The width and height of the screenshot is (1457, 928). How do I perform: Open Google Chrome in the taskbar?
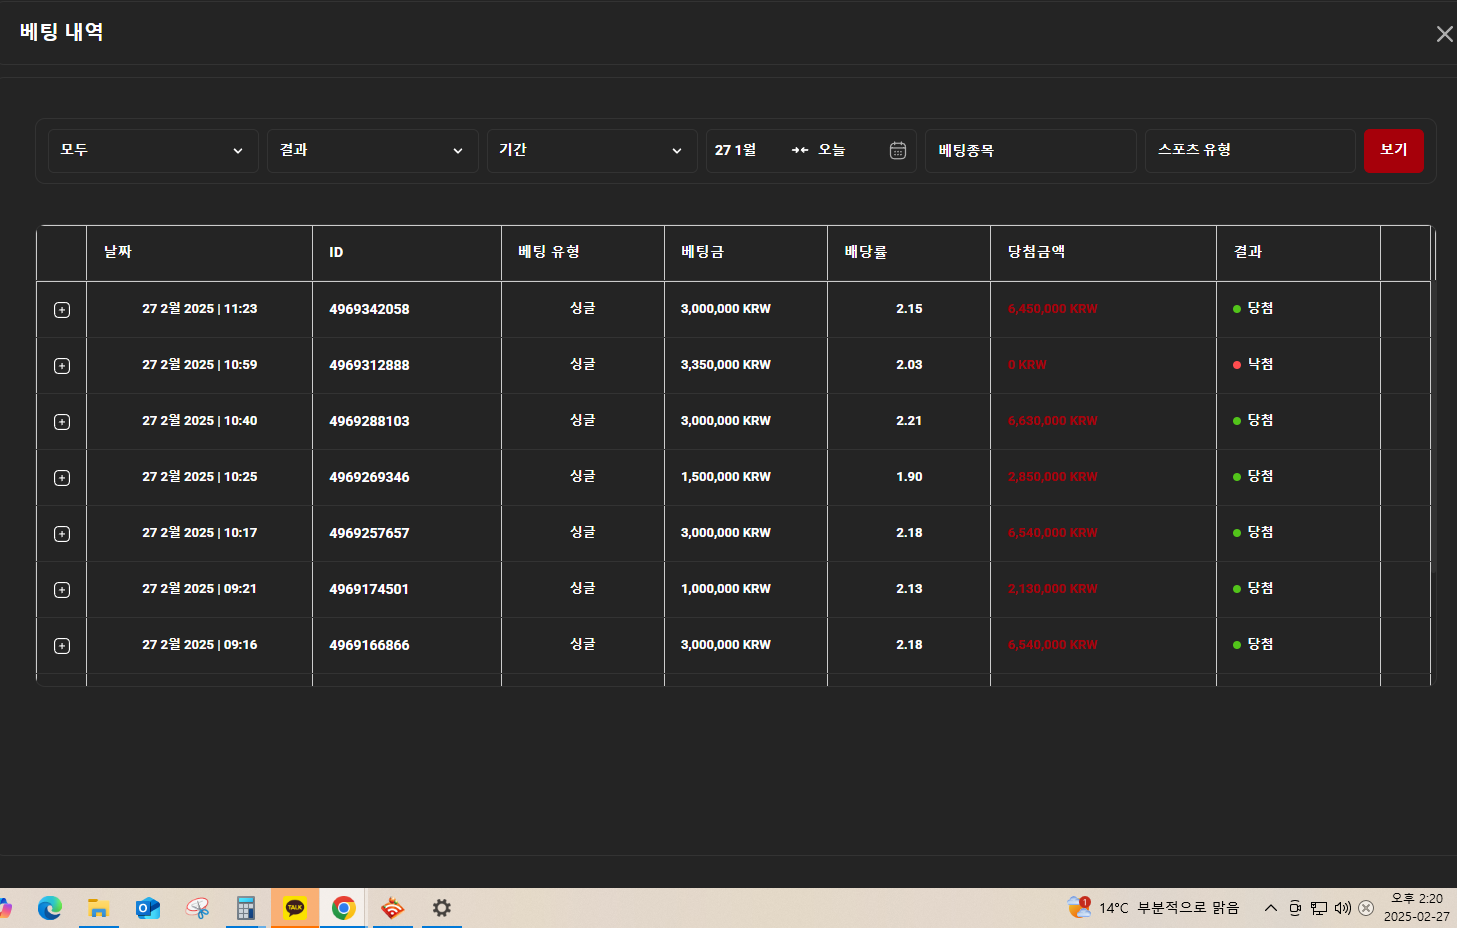pos(343,908)
